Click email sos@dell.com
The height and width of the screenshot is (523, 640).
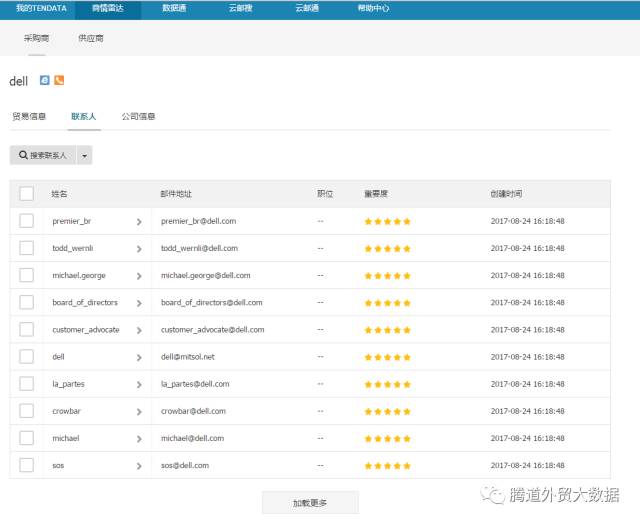184,465
